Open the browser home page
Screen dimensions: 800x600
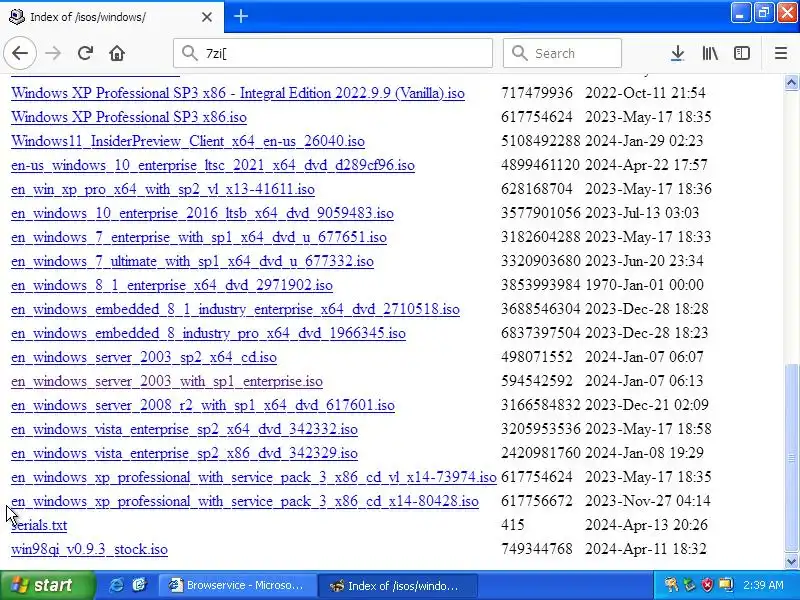point(117,53)
